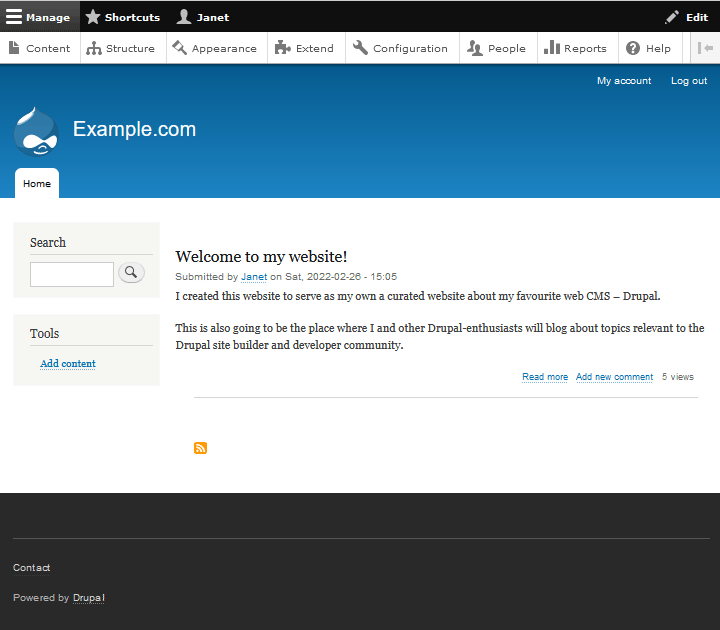Open the Janet user menu

[x=202, y=17]
